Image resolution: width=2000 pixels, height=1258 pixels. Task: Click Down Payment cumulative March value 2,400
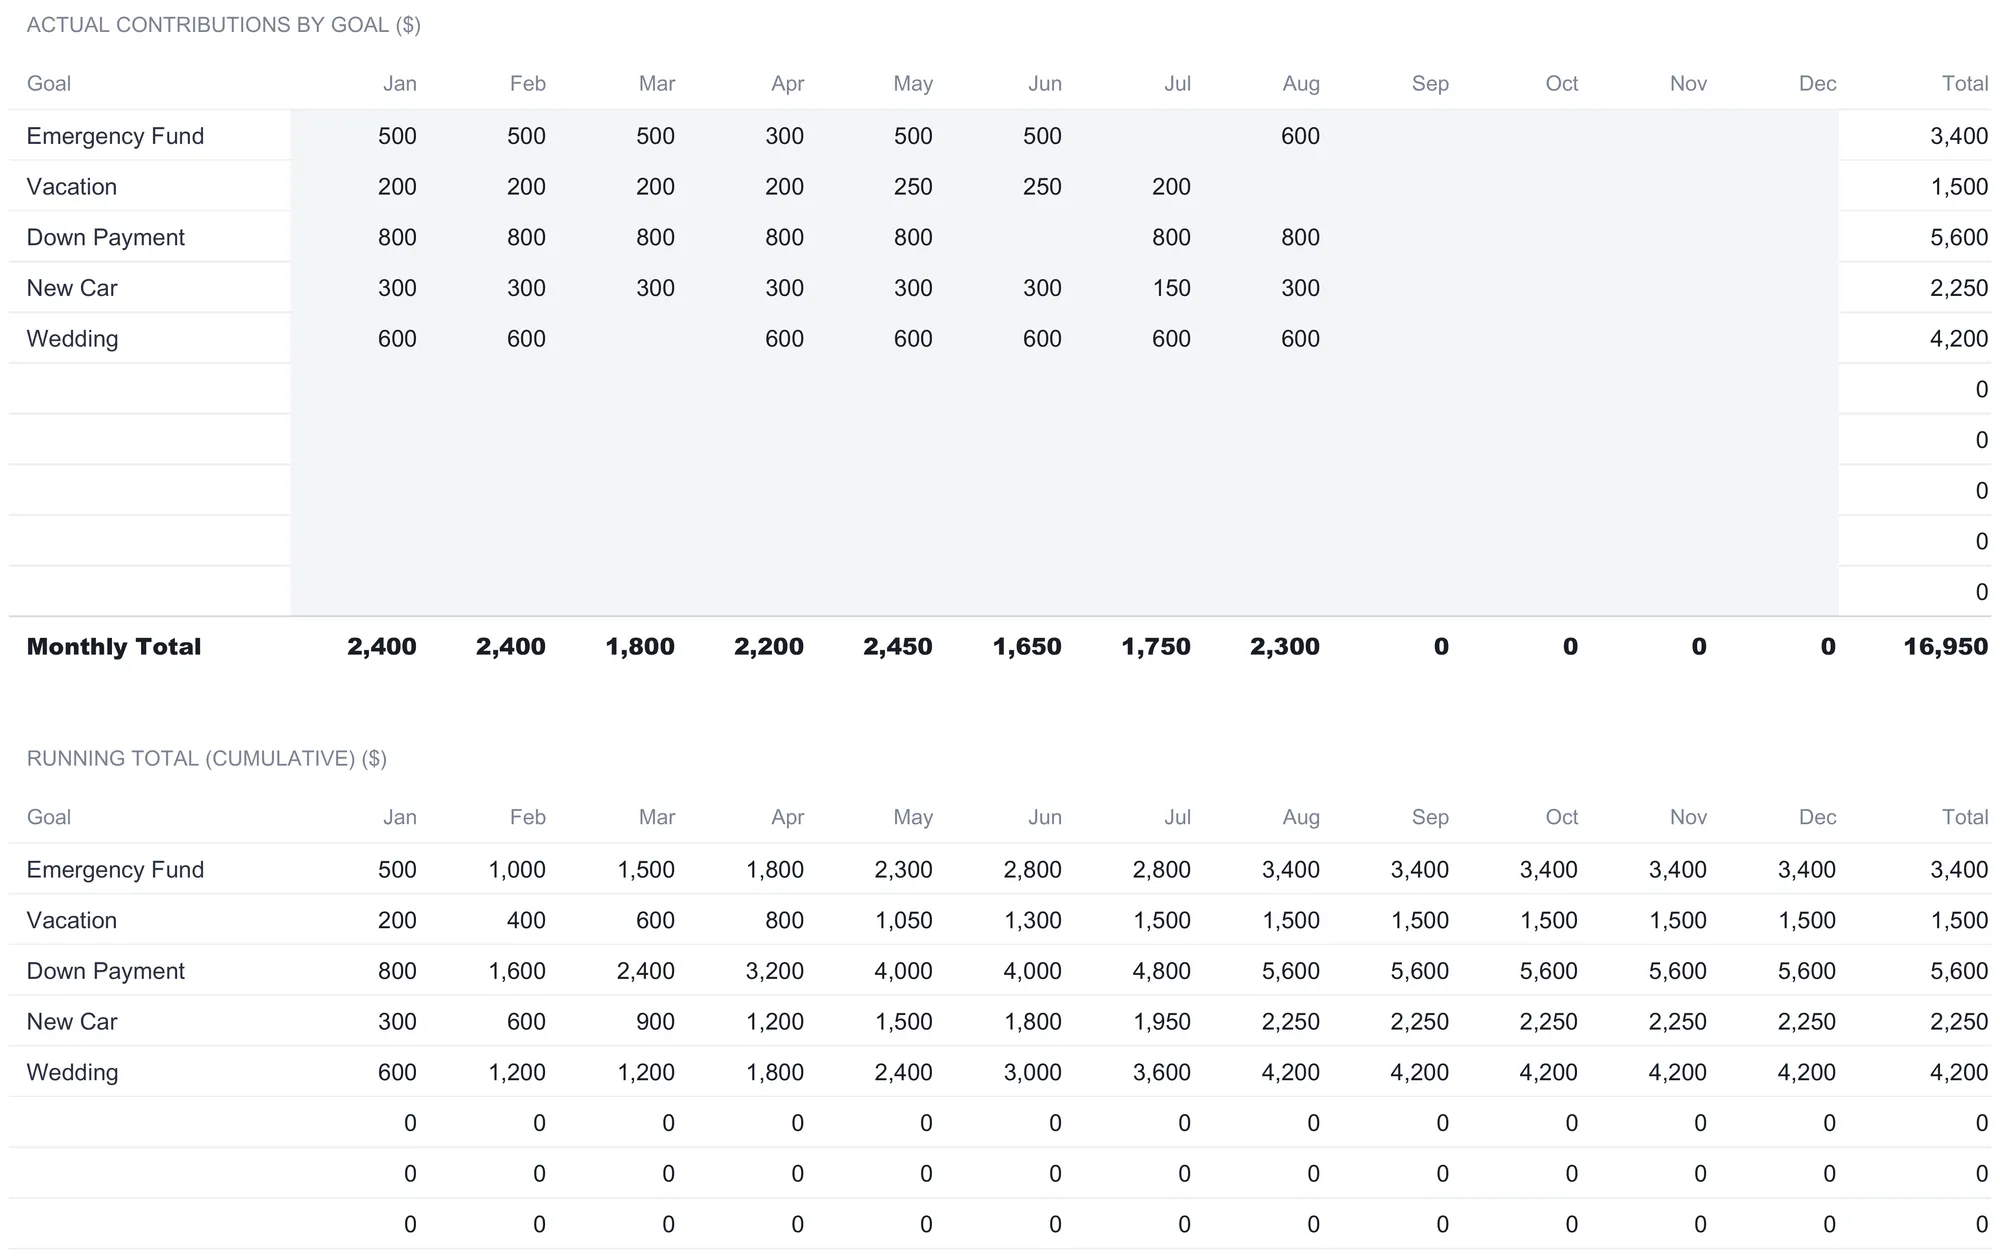tap(646, 971)
